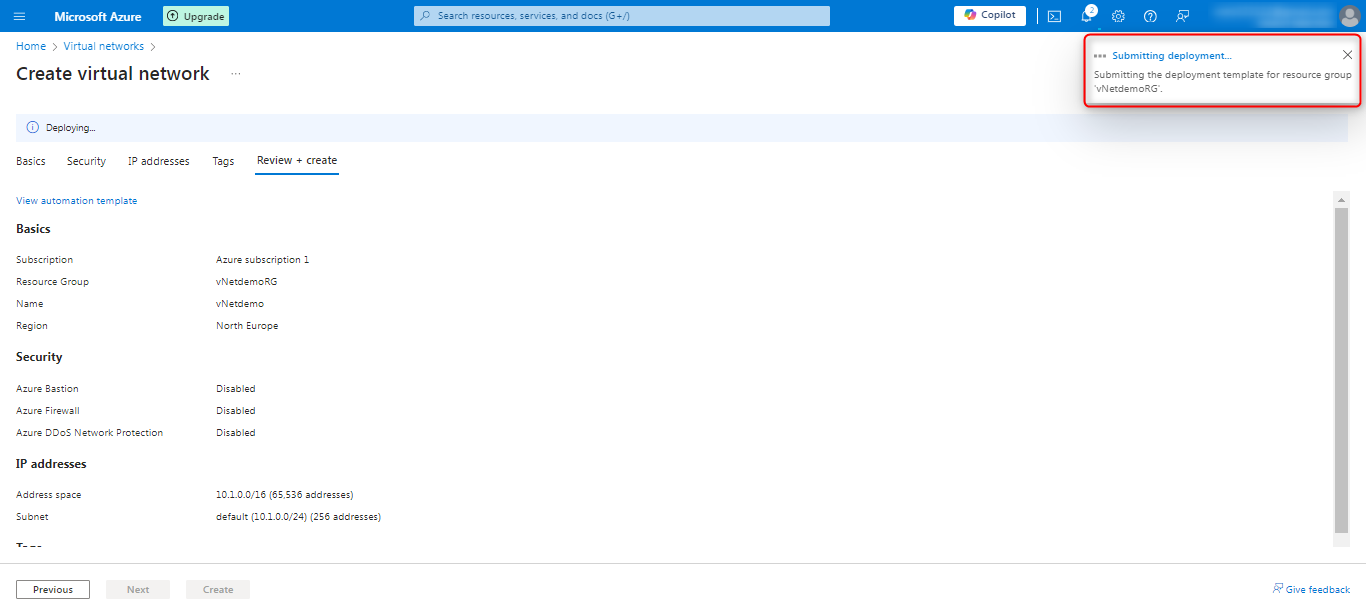
Task: Click the Create button
Action: tap(218, 590)
